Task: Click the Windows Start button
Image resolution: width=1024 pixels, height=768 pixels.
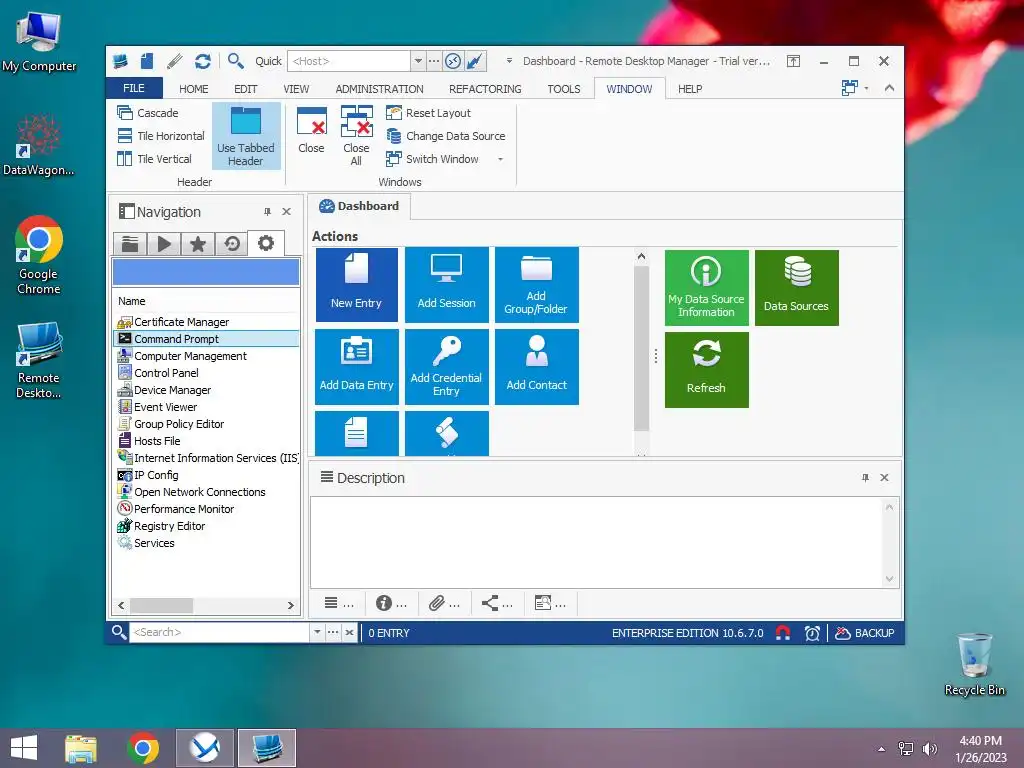Action: coord(24,748)
